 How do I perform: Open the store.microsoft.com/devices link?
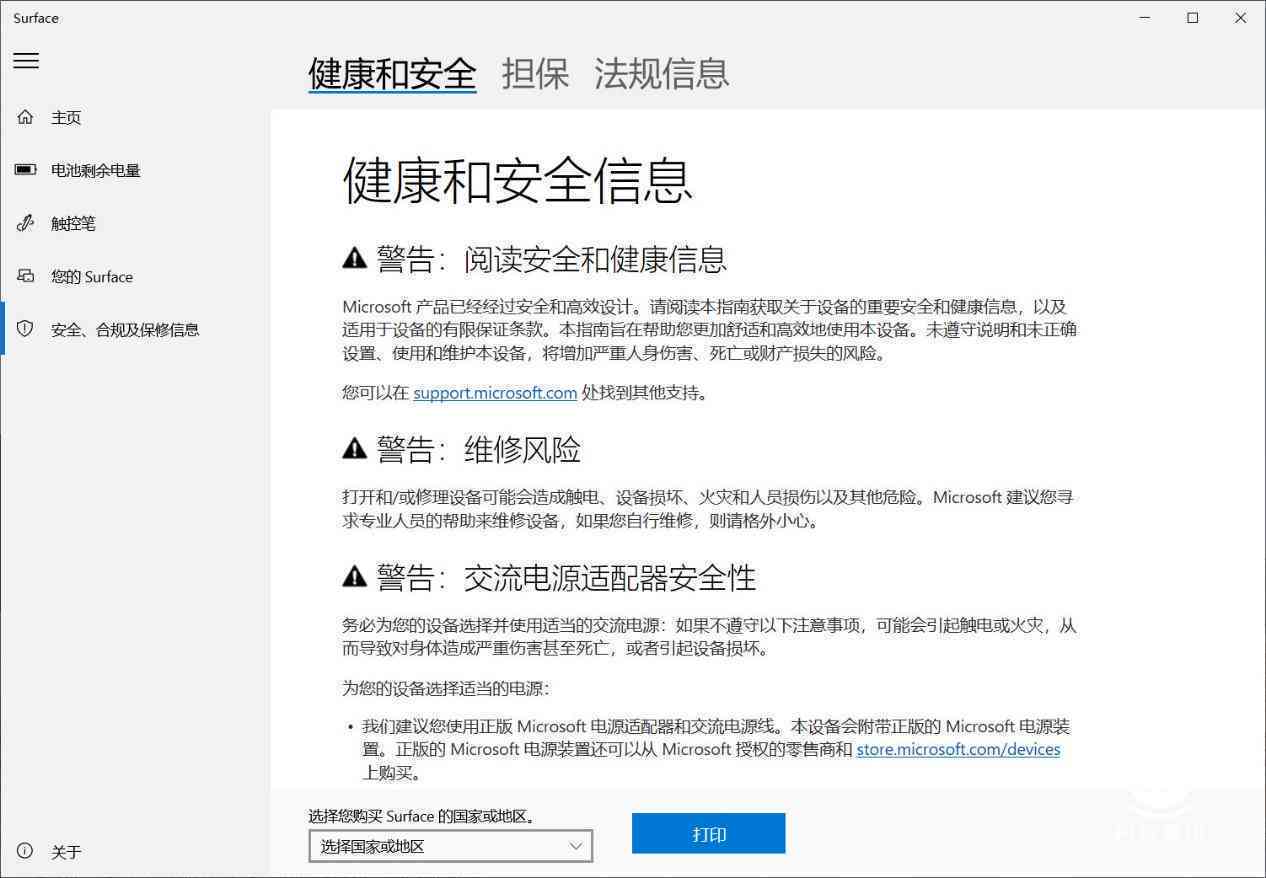click(958, 749)
